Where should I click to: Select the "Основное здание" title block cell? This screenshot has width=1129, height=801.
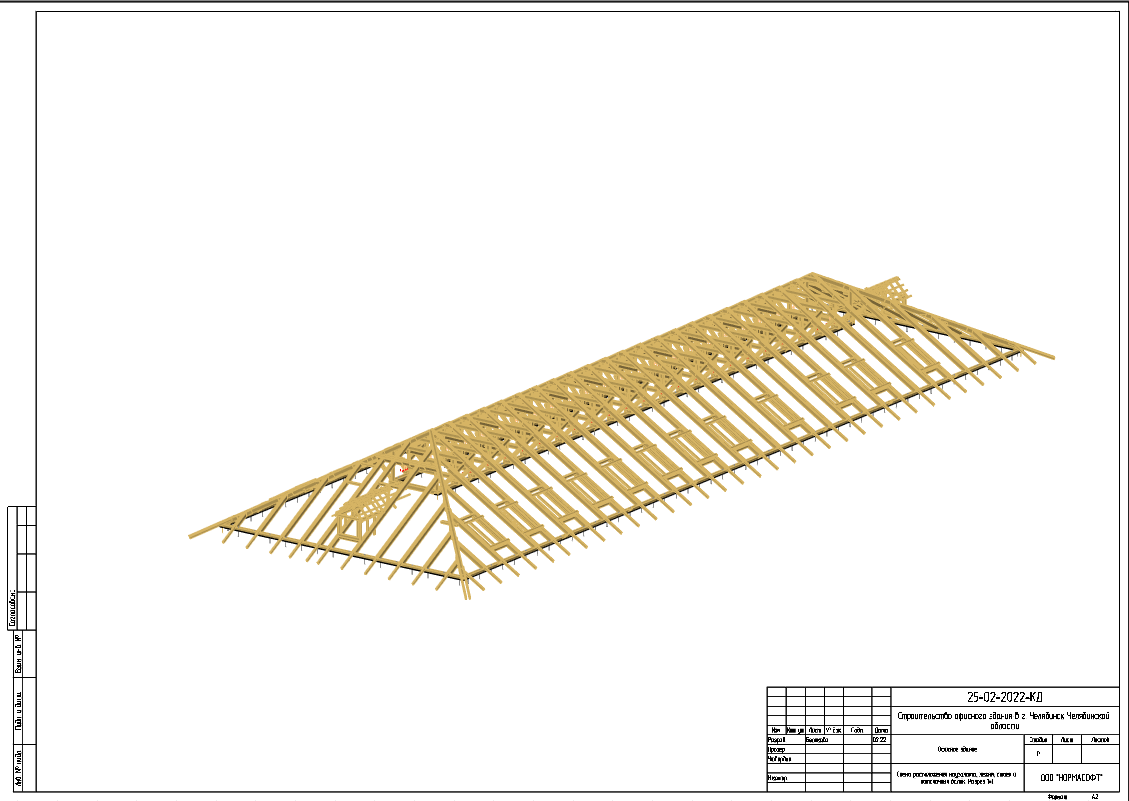point(955,749)
